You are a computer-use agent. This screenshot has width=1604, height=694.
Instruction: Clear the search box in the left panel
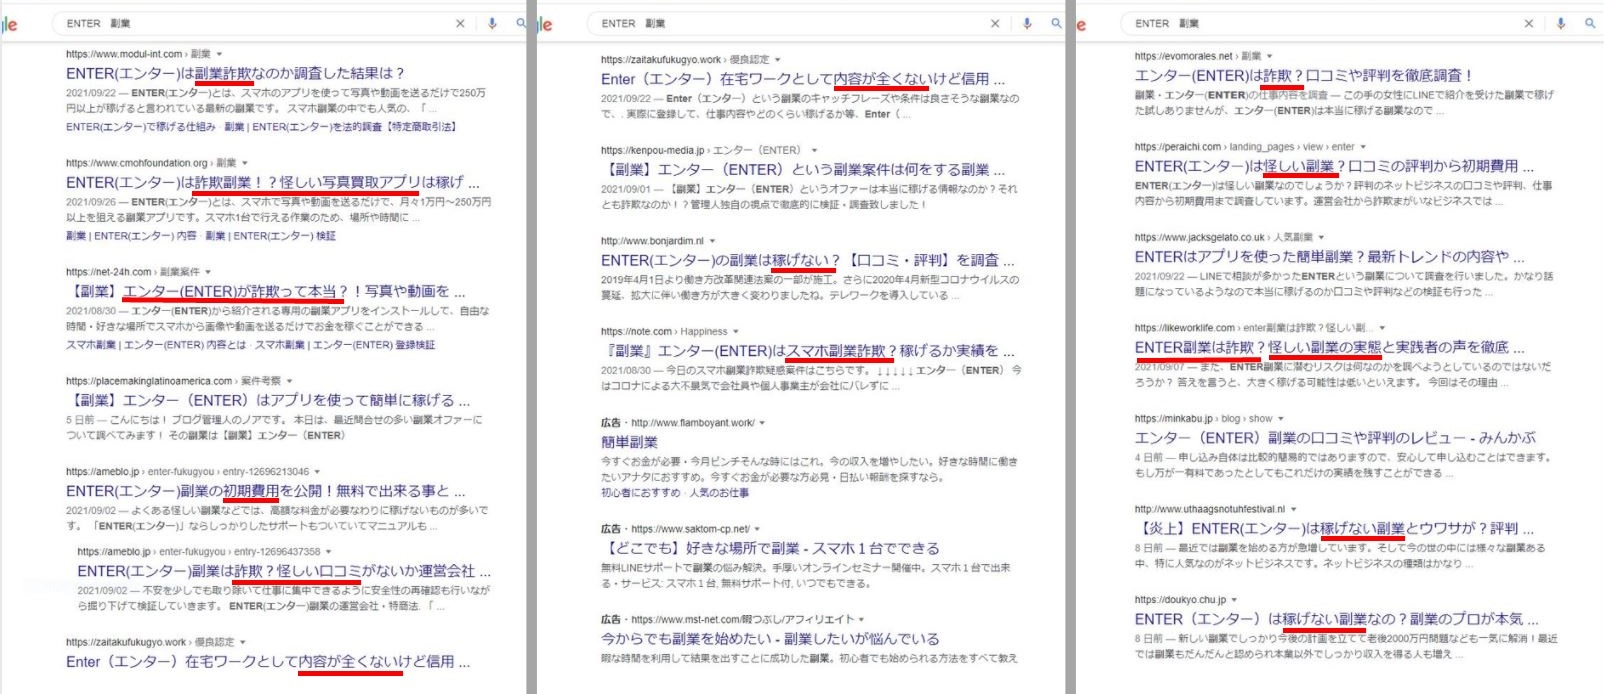pos(460,23)
